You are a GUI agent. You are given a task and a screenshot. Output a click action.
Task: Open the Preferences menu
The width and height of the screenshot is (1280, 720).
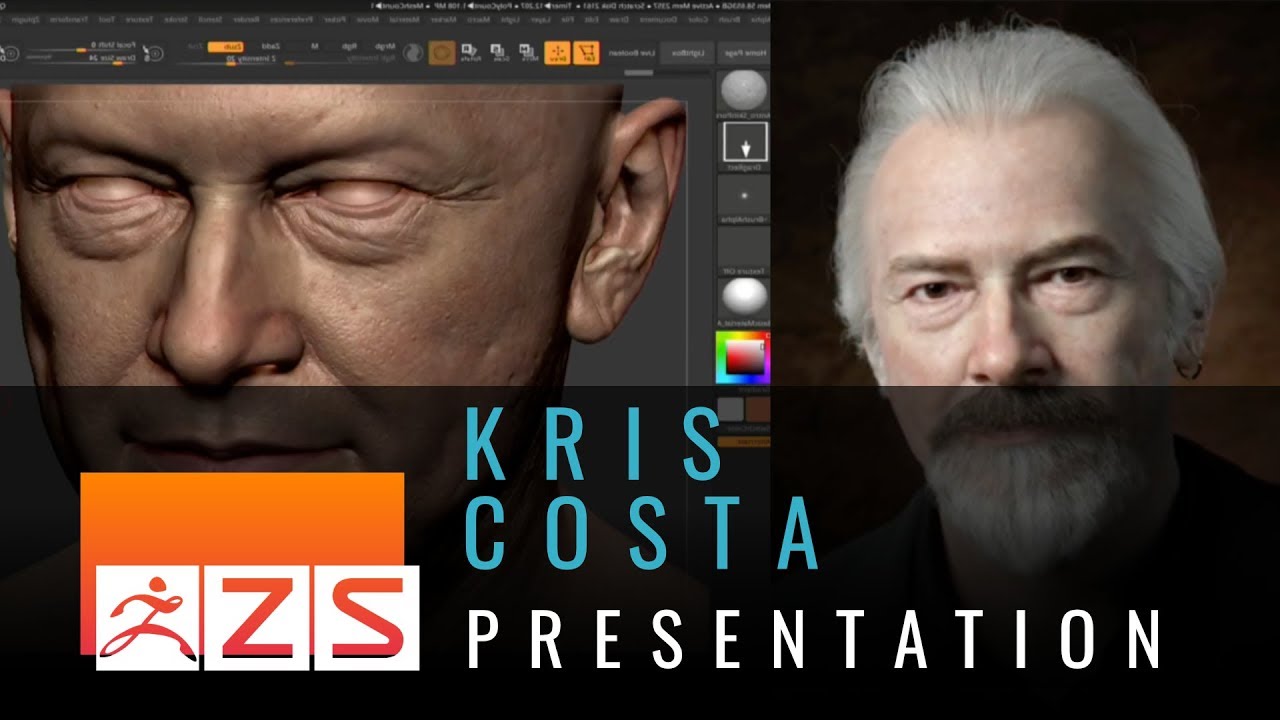(292, 20)
